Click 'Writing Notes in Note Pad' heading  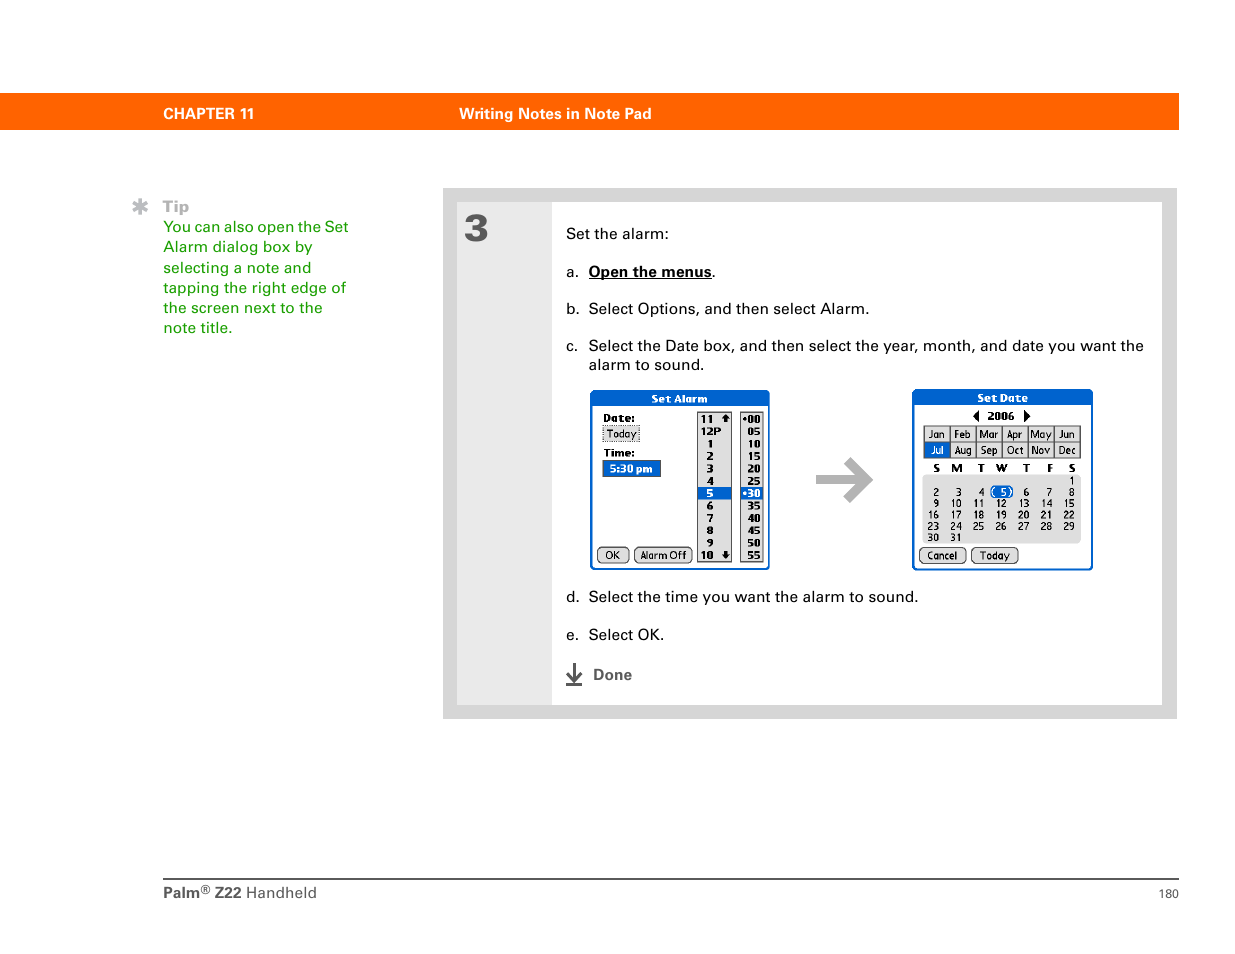pos(555,114)
